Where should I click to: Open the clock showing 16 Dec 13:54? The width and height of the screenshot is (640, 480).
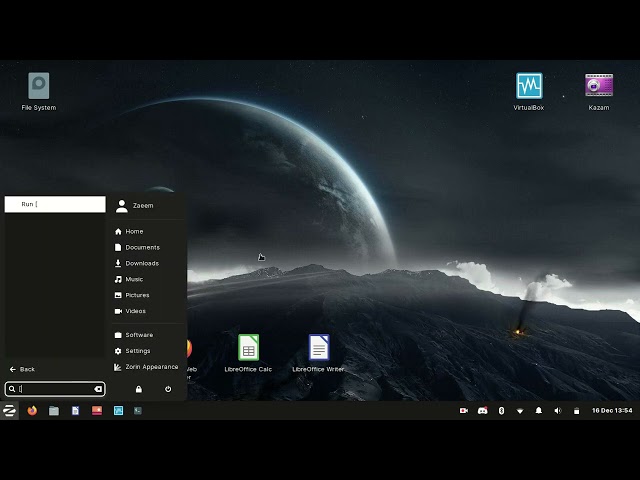(612, 411)
